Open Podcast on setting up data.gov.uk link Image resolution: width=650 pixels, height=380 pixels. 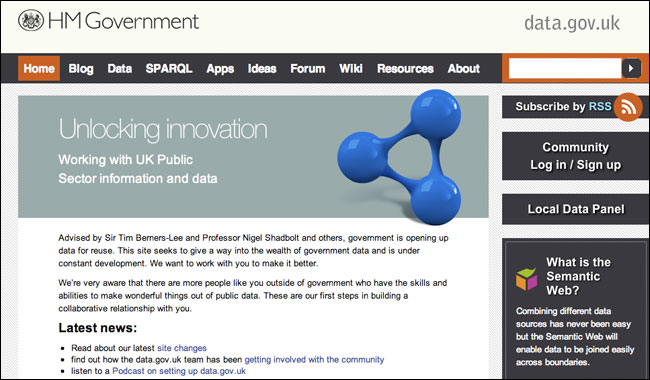point(179,370)
